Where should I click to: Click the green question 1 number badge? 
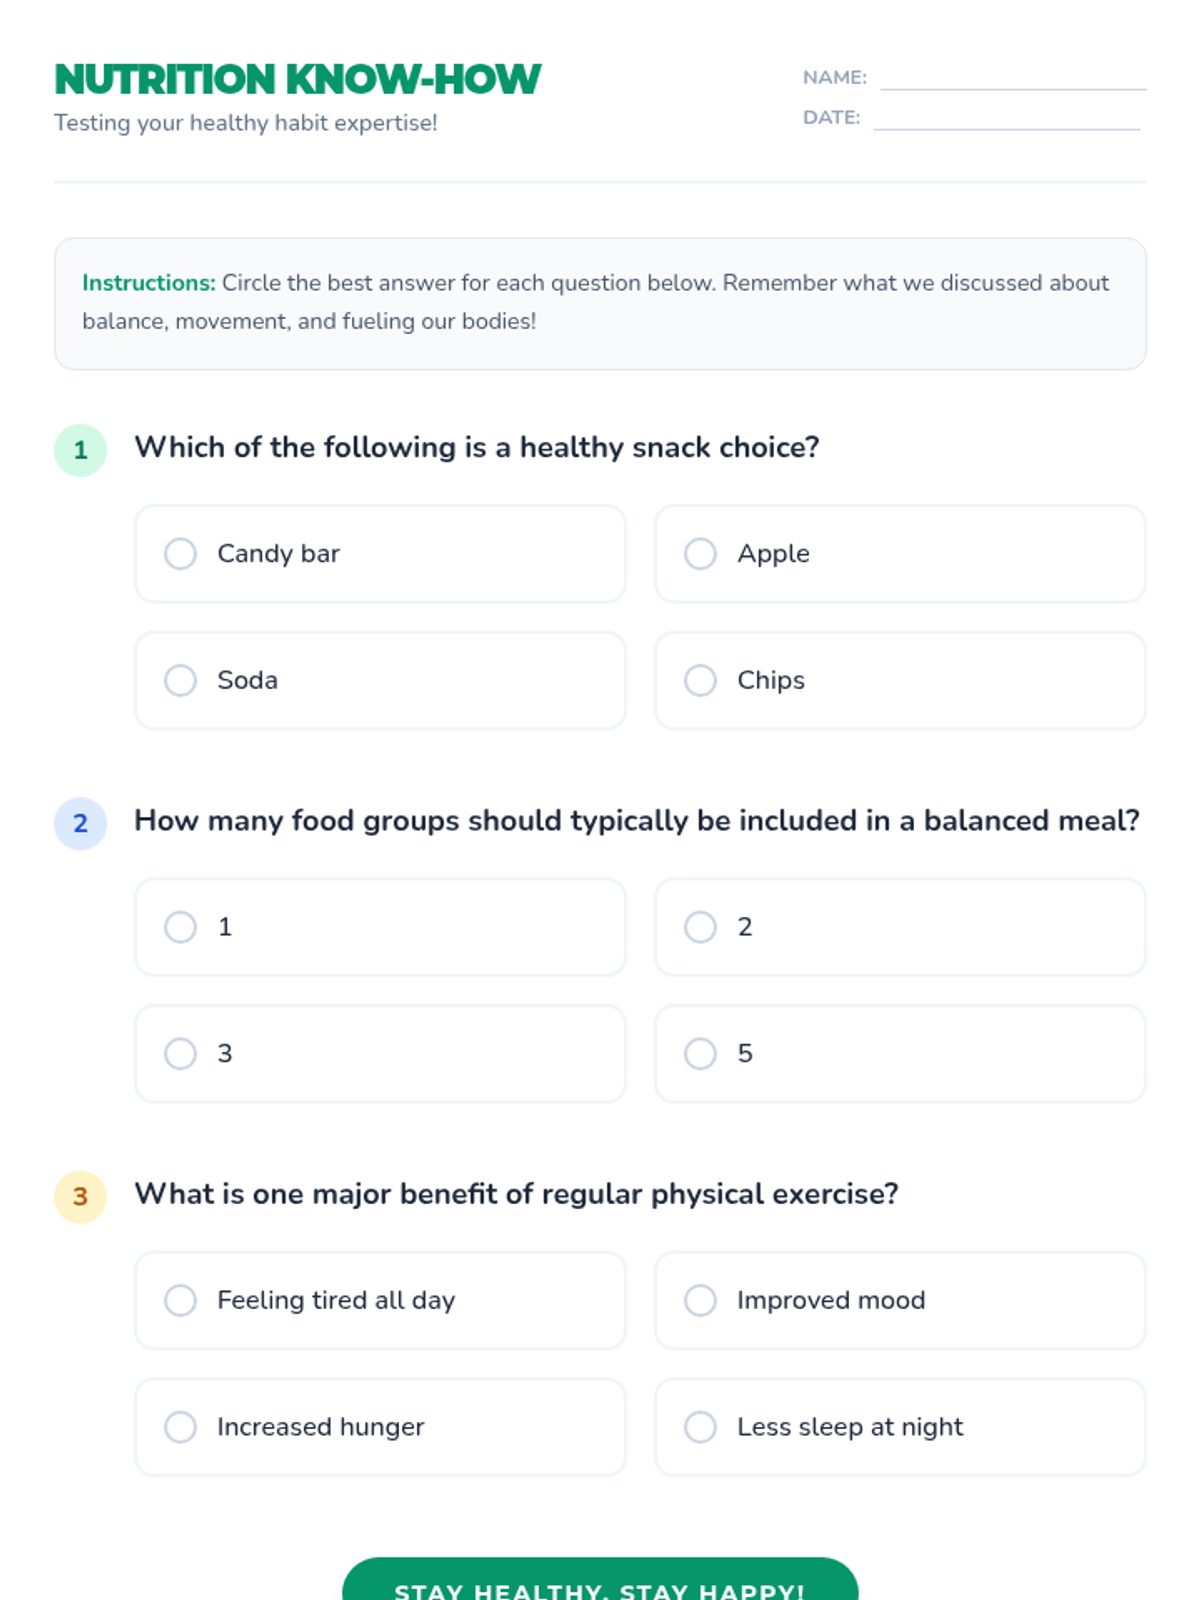[80, 450]
